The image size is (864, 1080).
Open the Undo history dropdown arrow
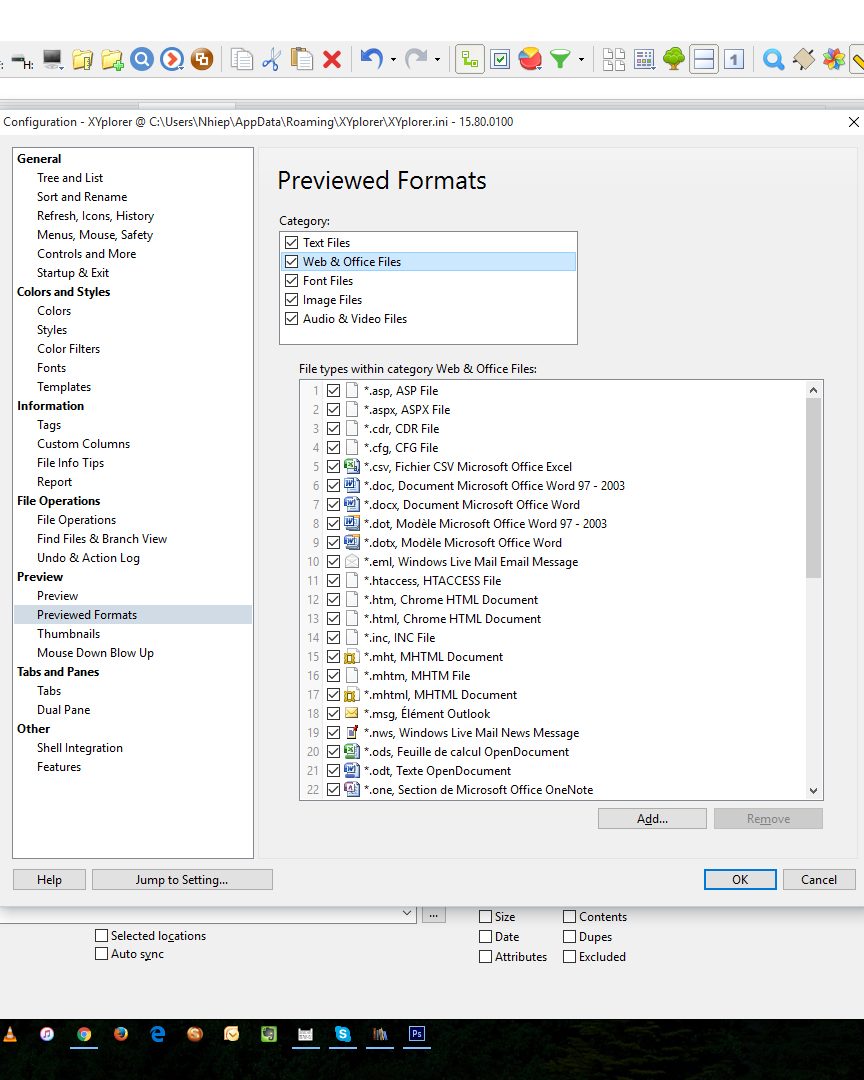click(393, 60)
